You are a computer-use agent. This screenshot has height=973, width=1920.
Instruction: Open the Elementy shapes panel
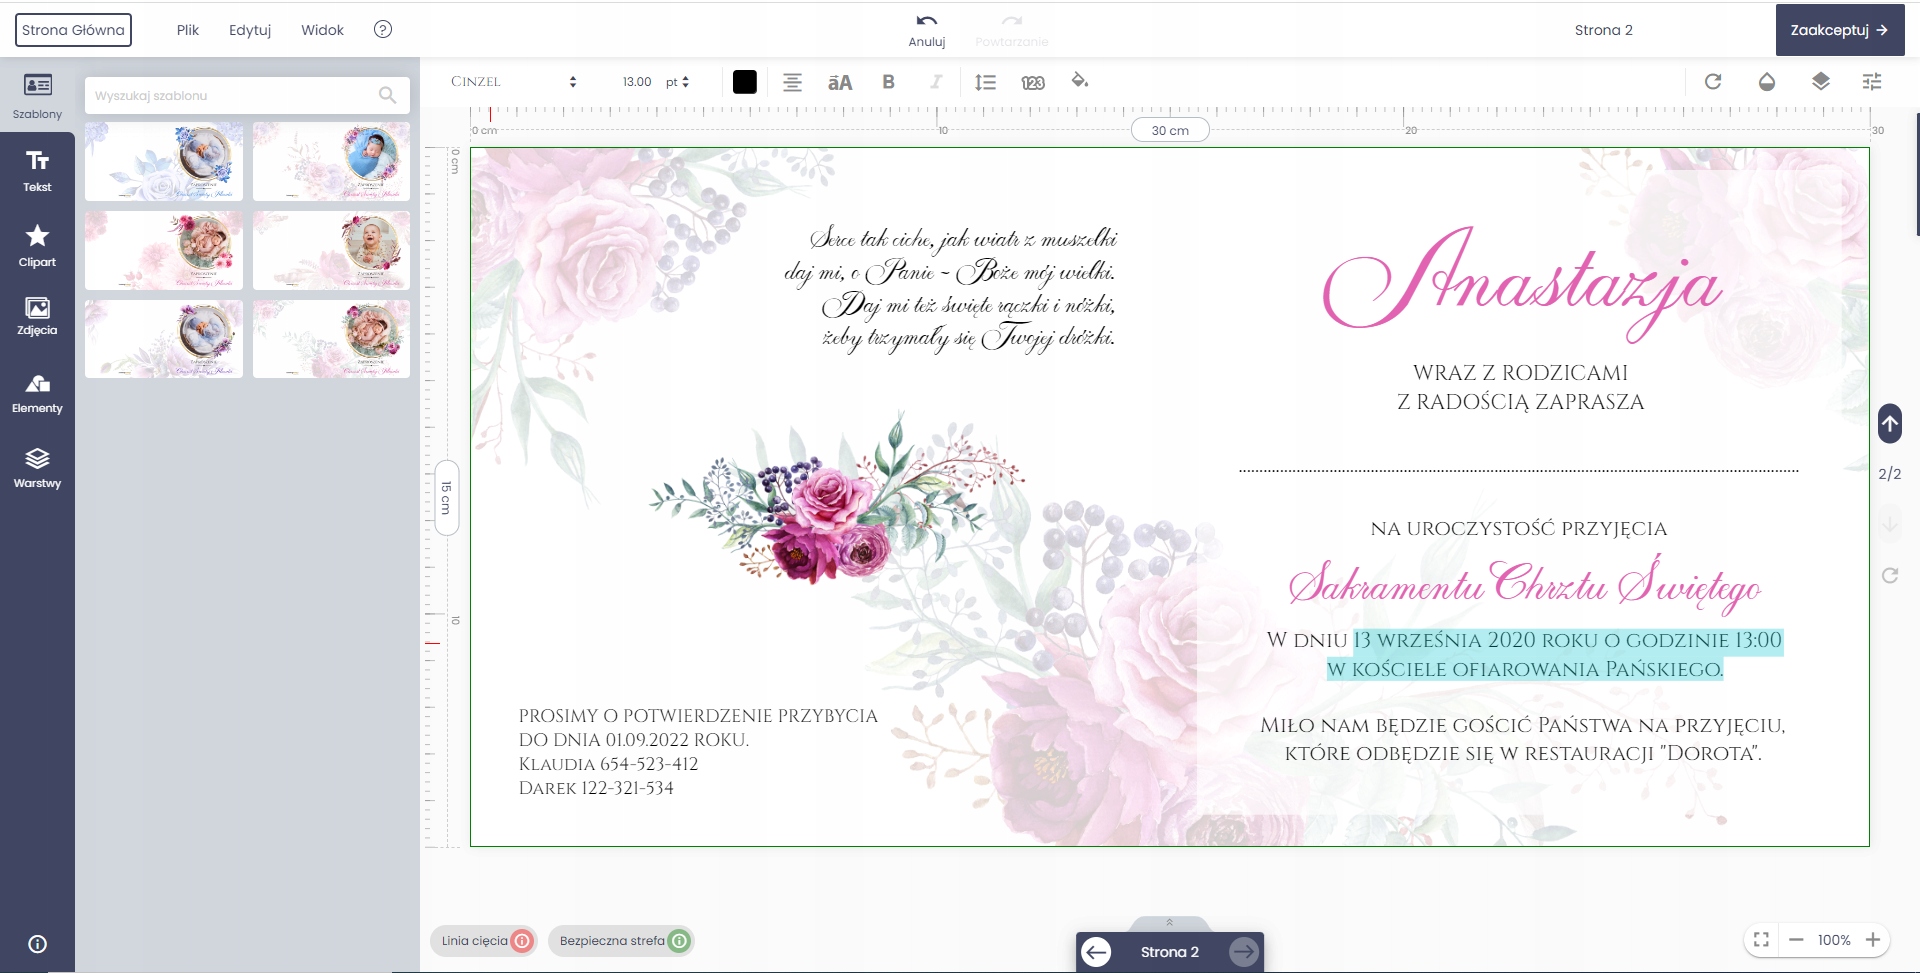pos(37,394)
